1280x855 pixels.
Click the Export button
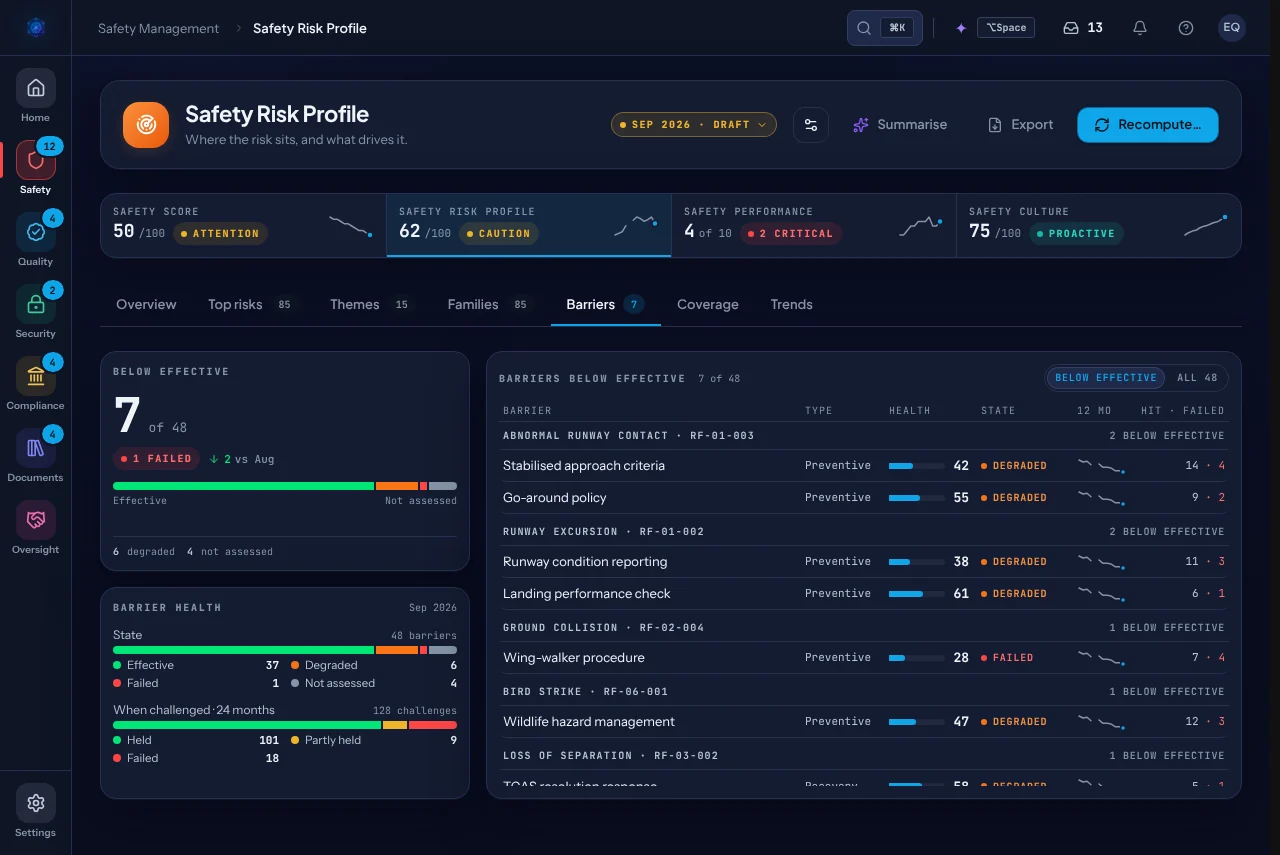(1021, 125)
